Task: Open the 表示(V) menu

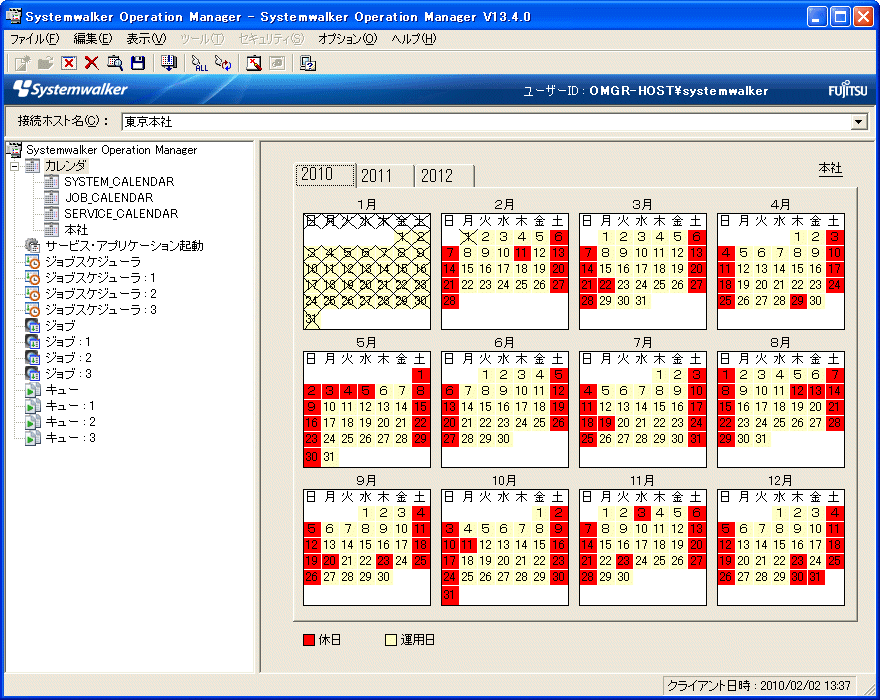Action: coord(146,39)
